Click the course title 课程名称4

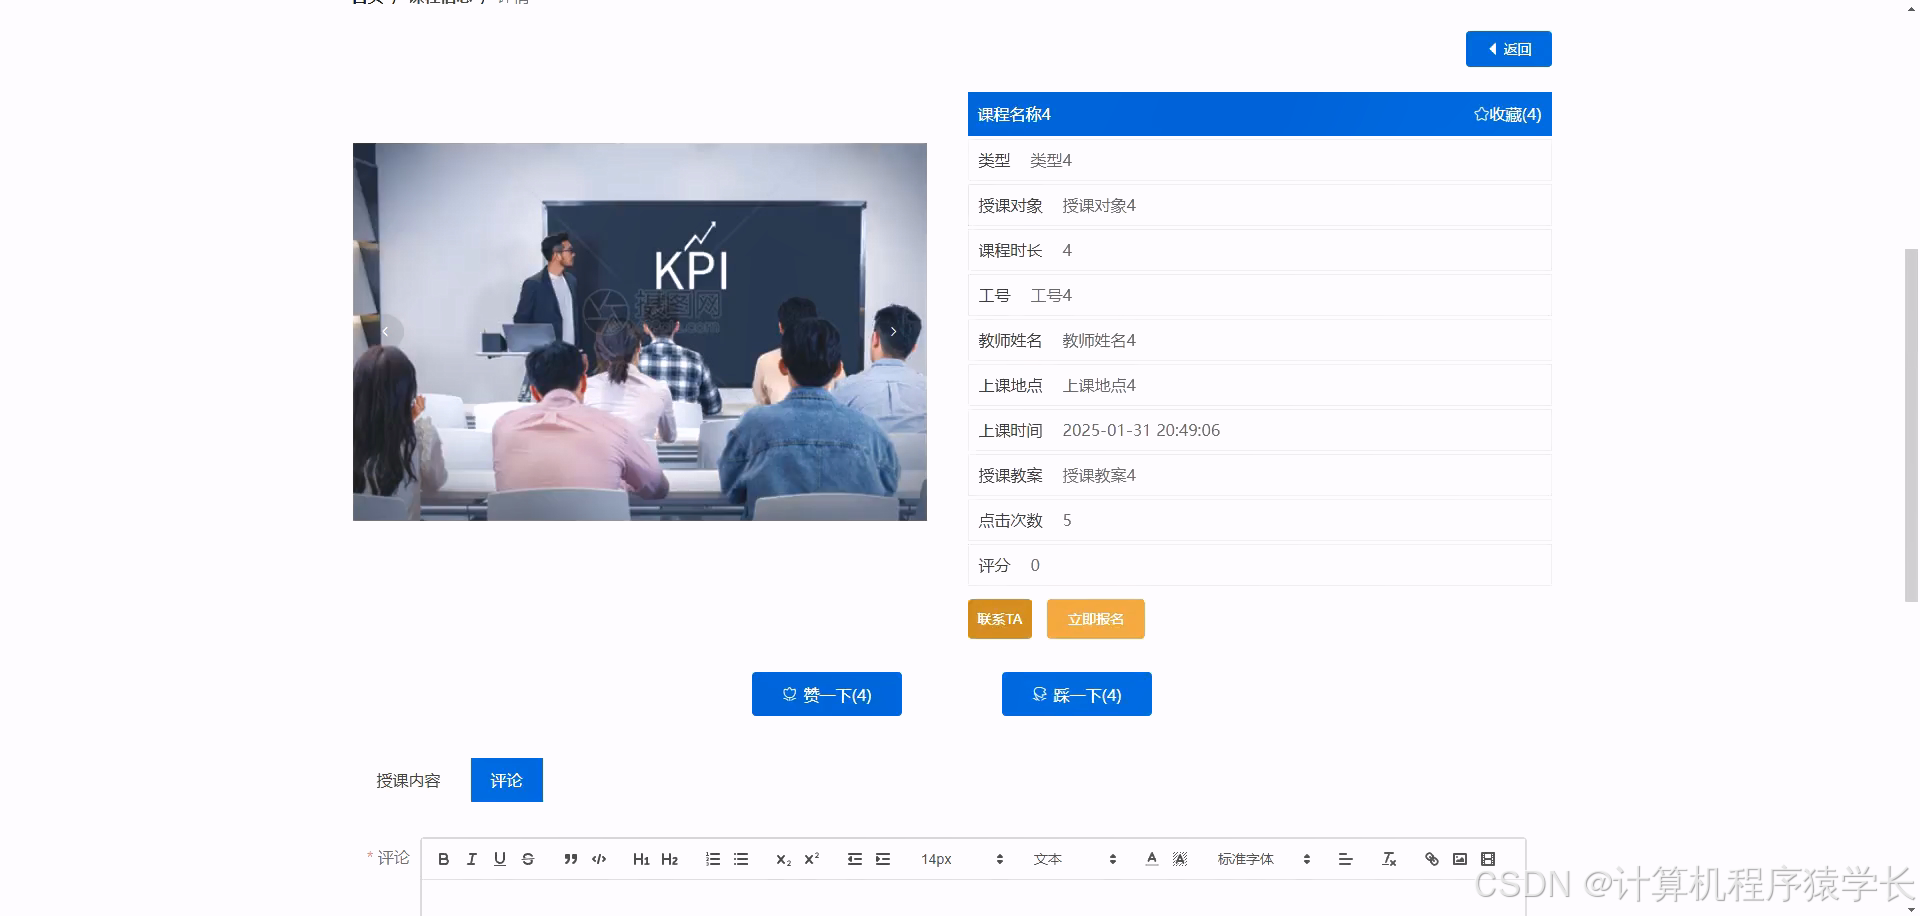[1014, 114]
